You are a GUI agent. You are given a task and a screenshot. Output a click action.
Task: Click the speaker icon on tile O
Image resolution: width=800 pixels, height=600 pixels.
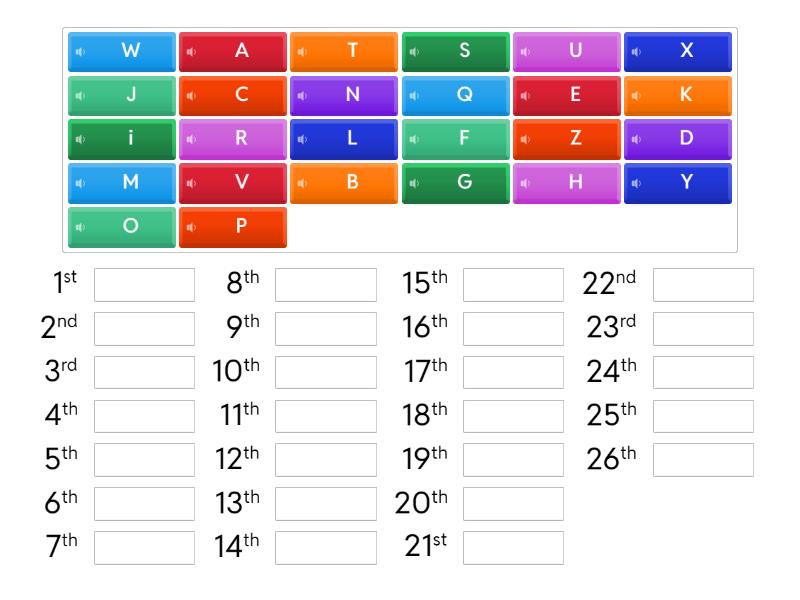click(82, 227)
